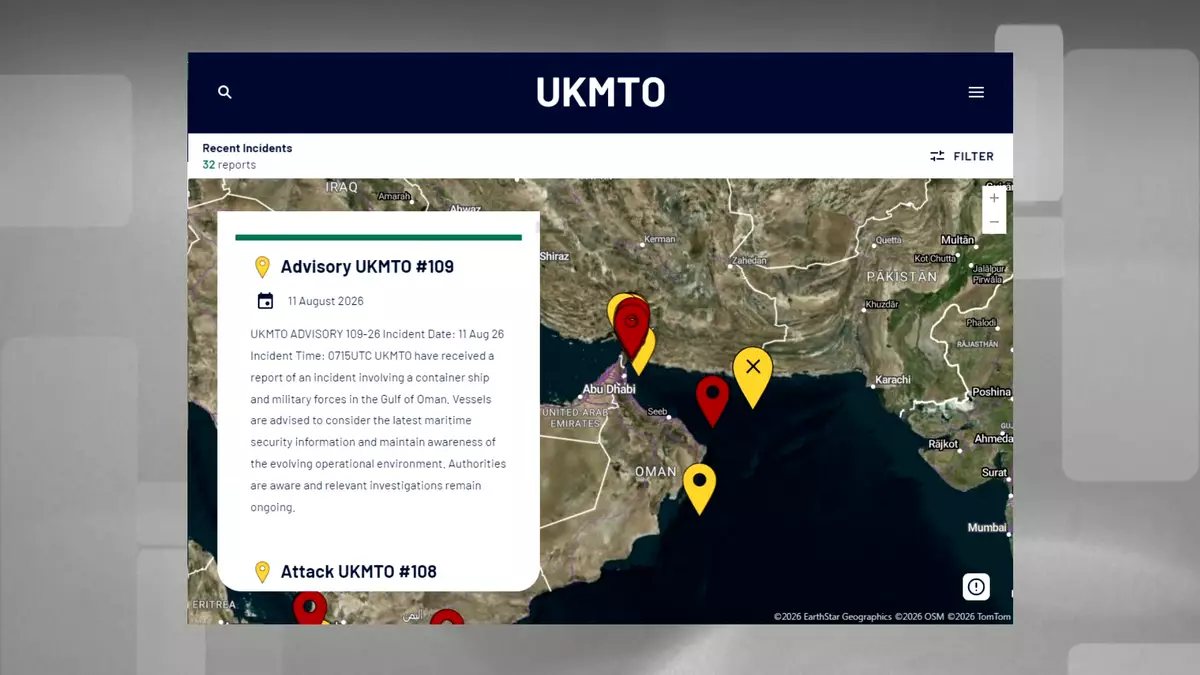Screen dimensions: 1200x675
Task: Open Attack UKMTO #108 entry
Action: [x=358, y=572]
